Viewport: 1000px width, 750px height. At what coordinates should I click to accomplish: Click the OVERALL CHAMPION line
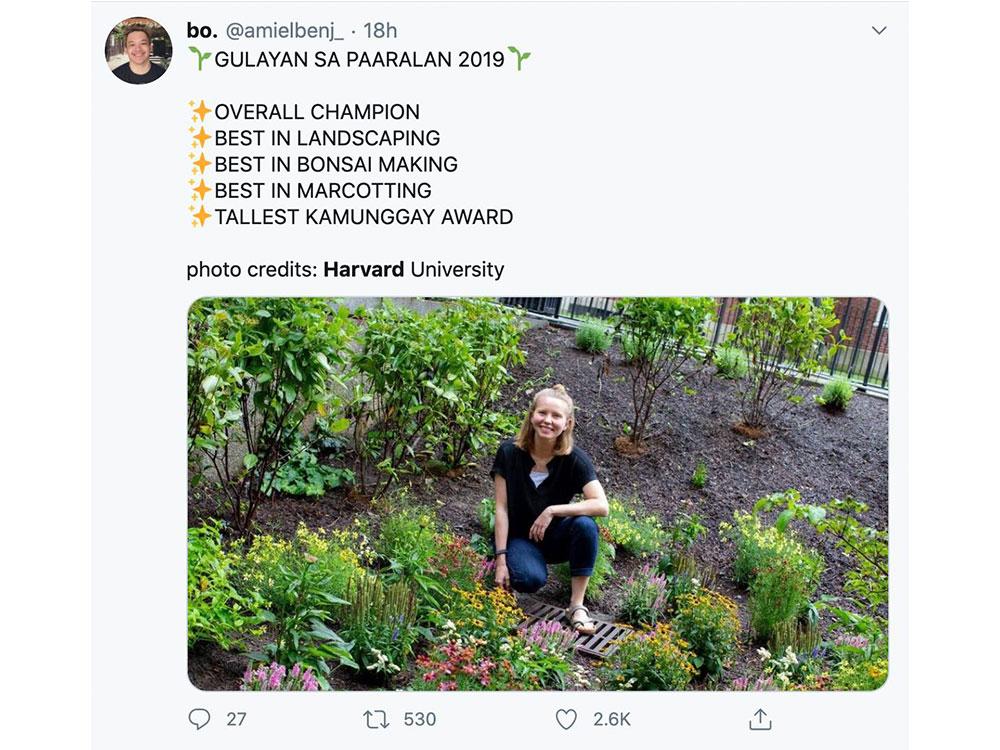[x=316, y=112]
